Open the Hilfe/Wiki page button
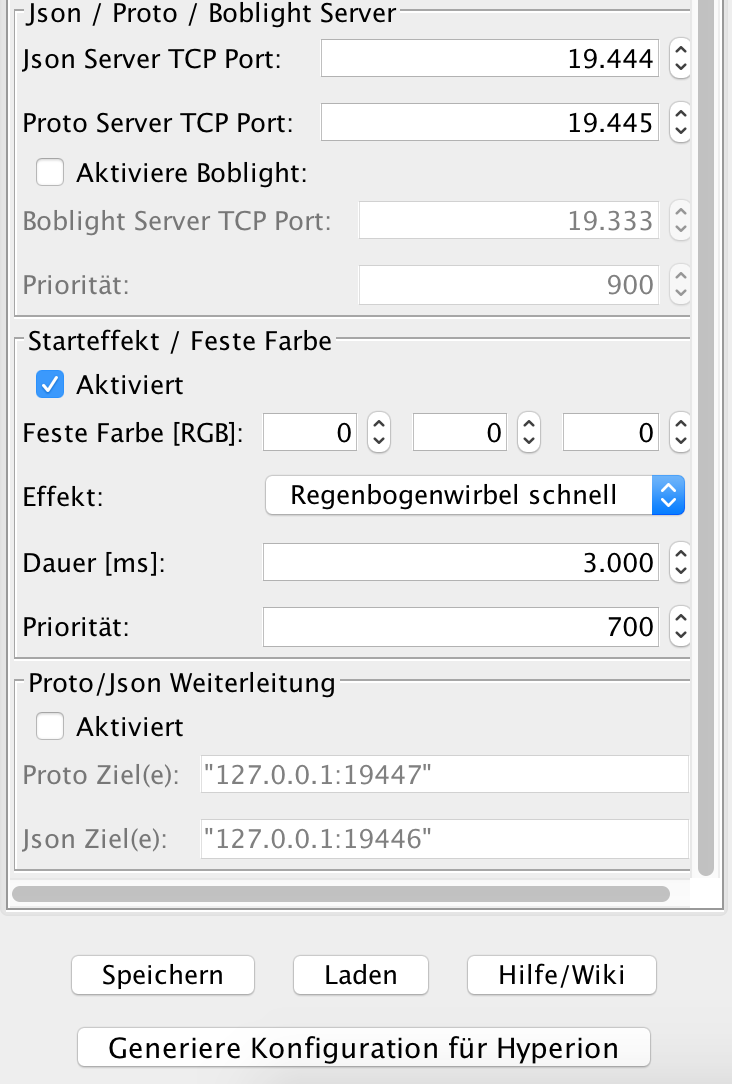The height and width of the screenshot is (1084, 732). click(x=561, y=975)
